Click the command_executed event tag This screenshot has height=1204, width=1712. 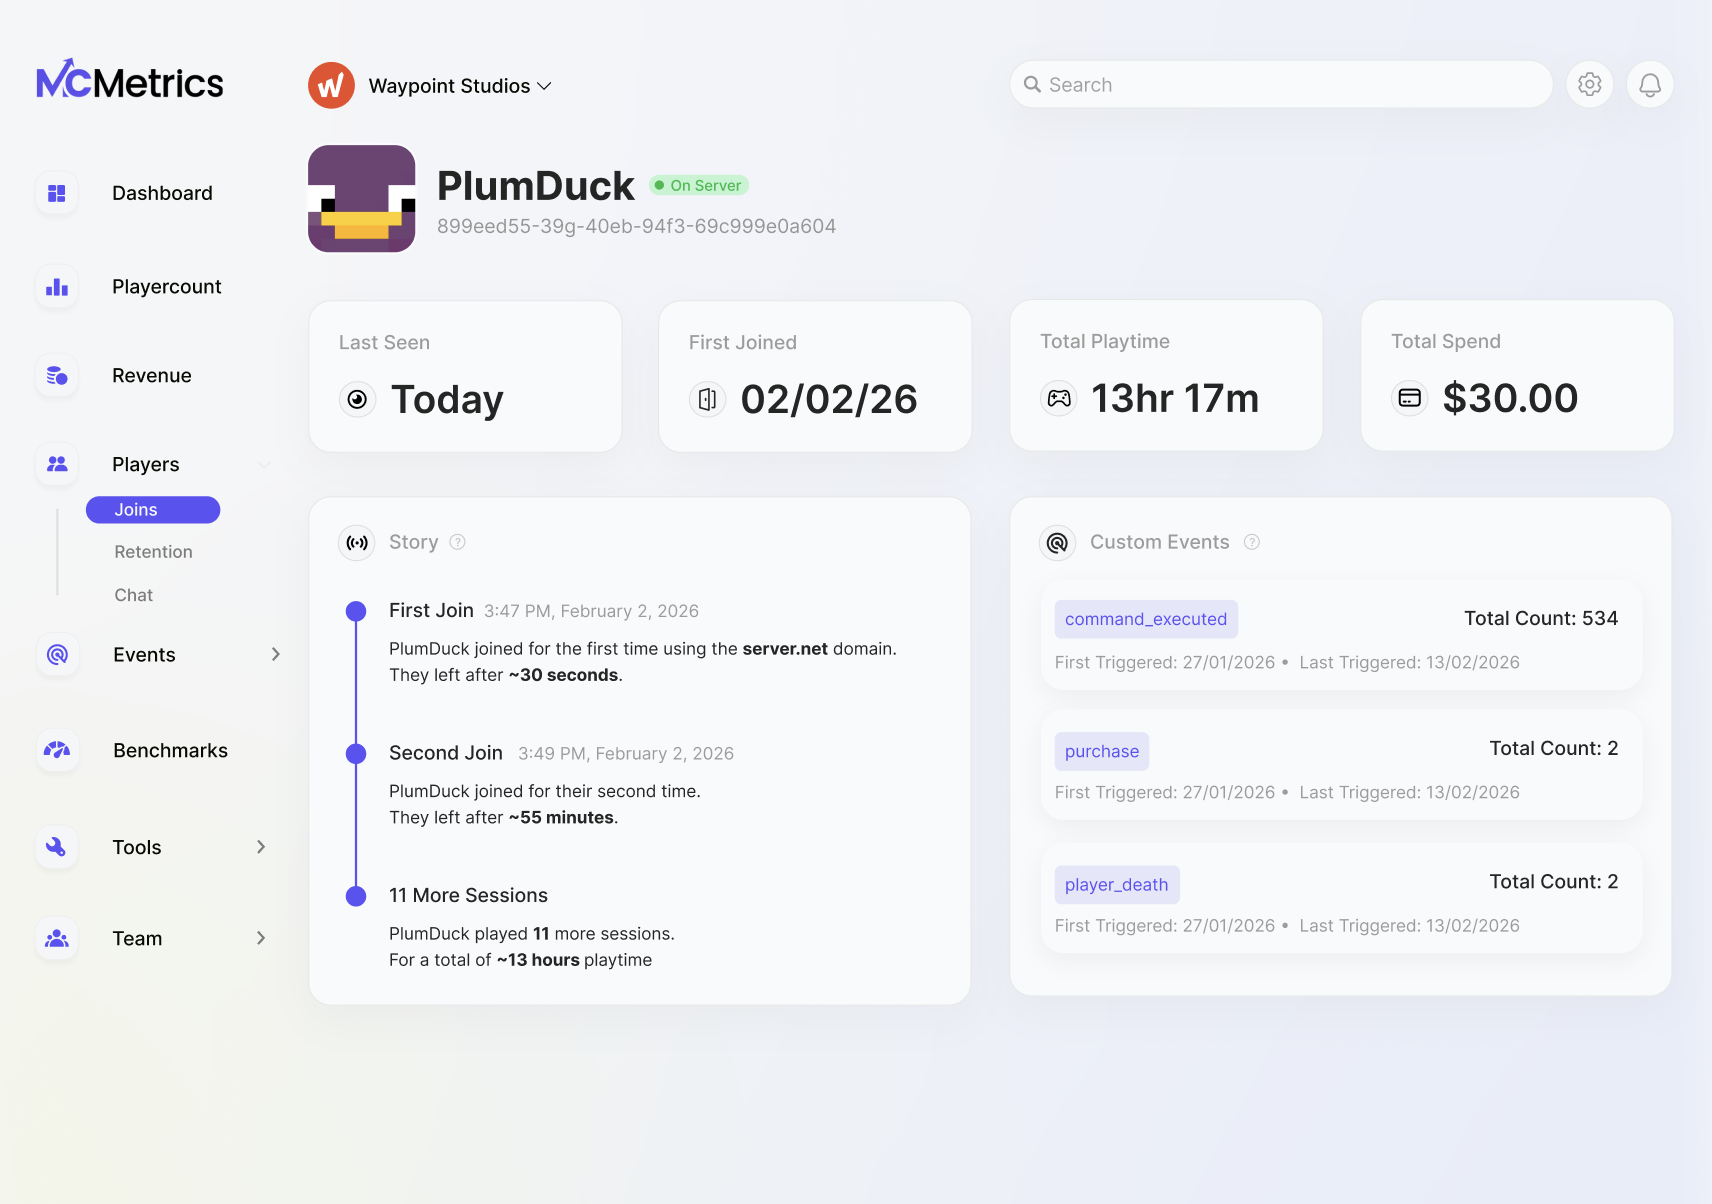pos(1146,619)
